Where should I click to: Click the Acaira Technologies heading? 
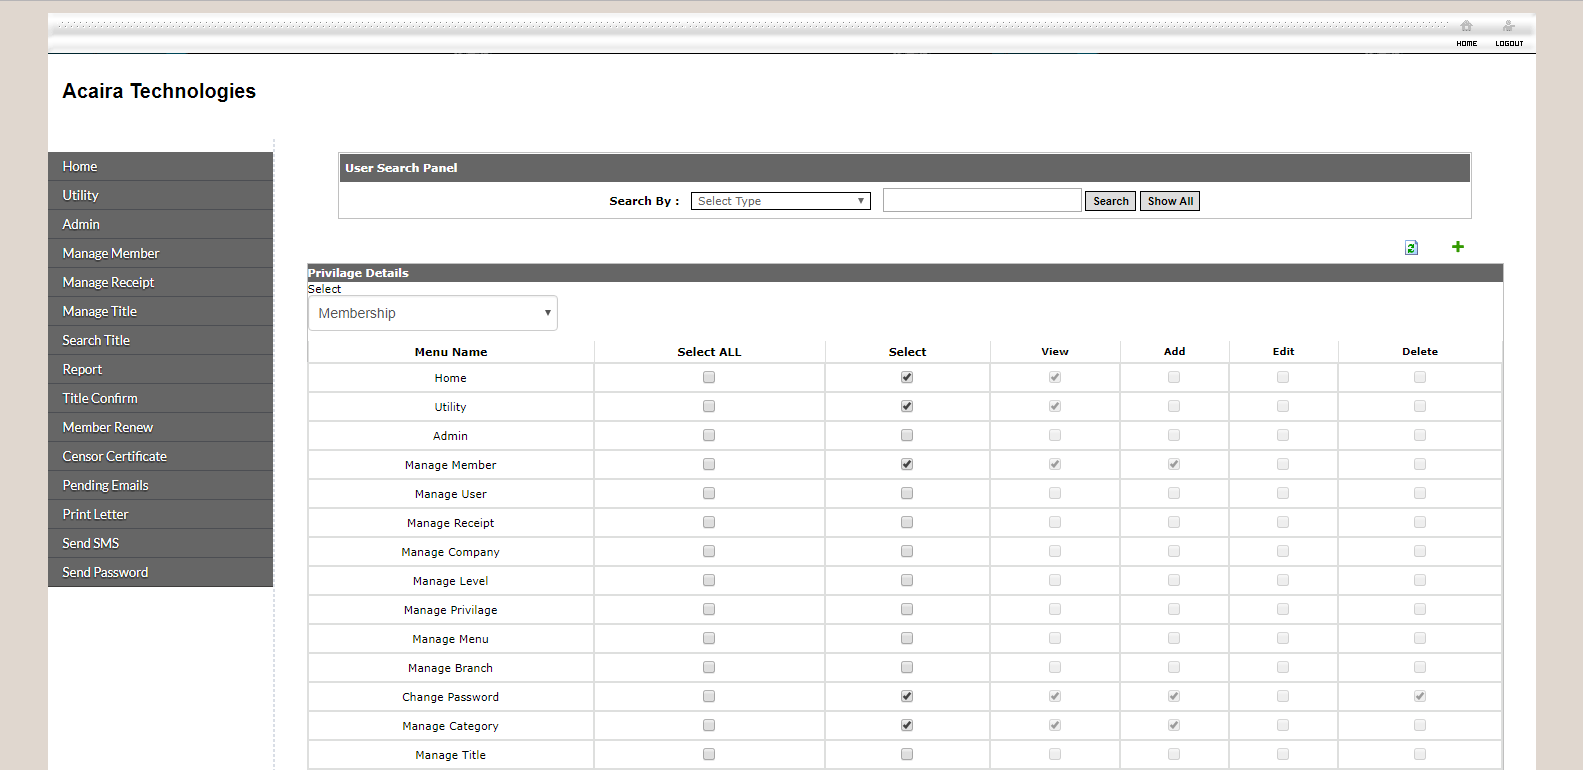(159, 91)
